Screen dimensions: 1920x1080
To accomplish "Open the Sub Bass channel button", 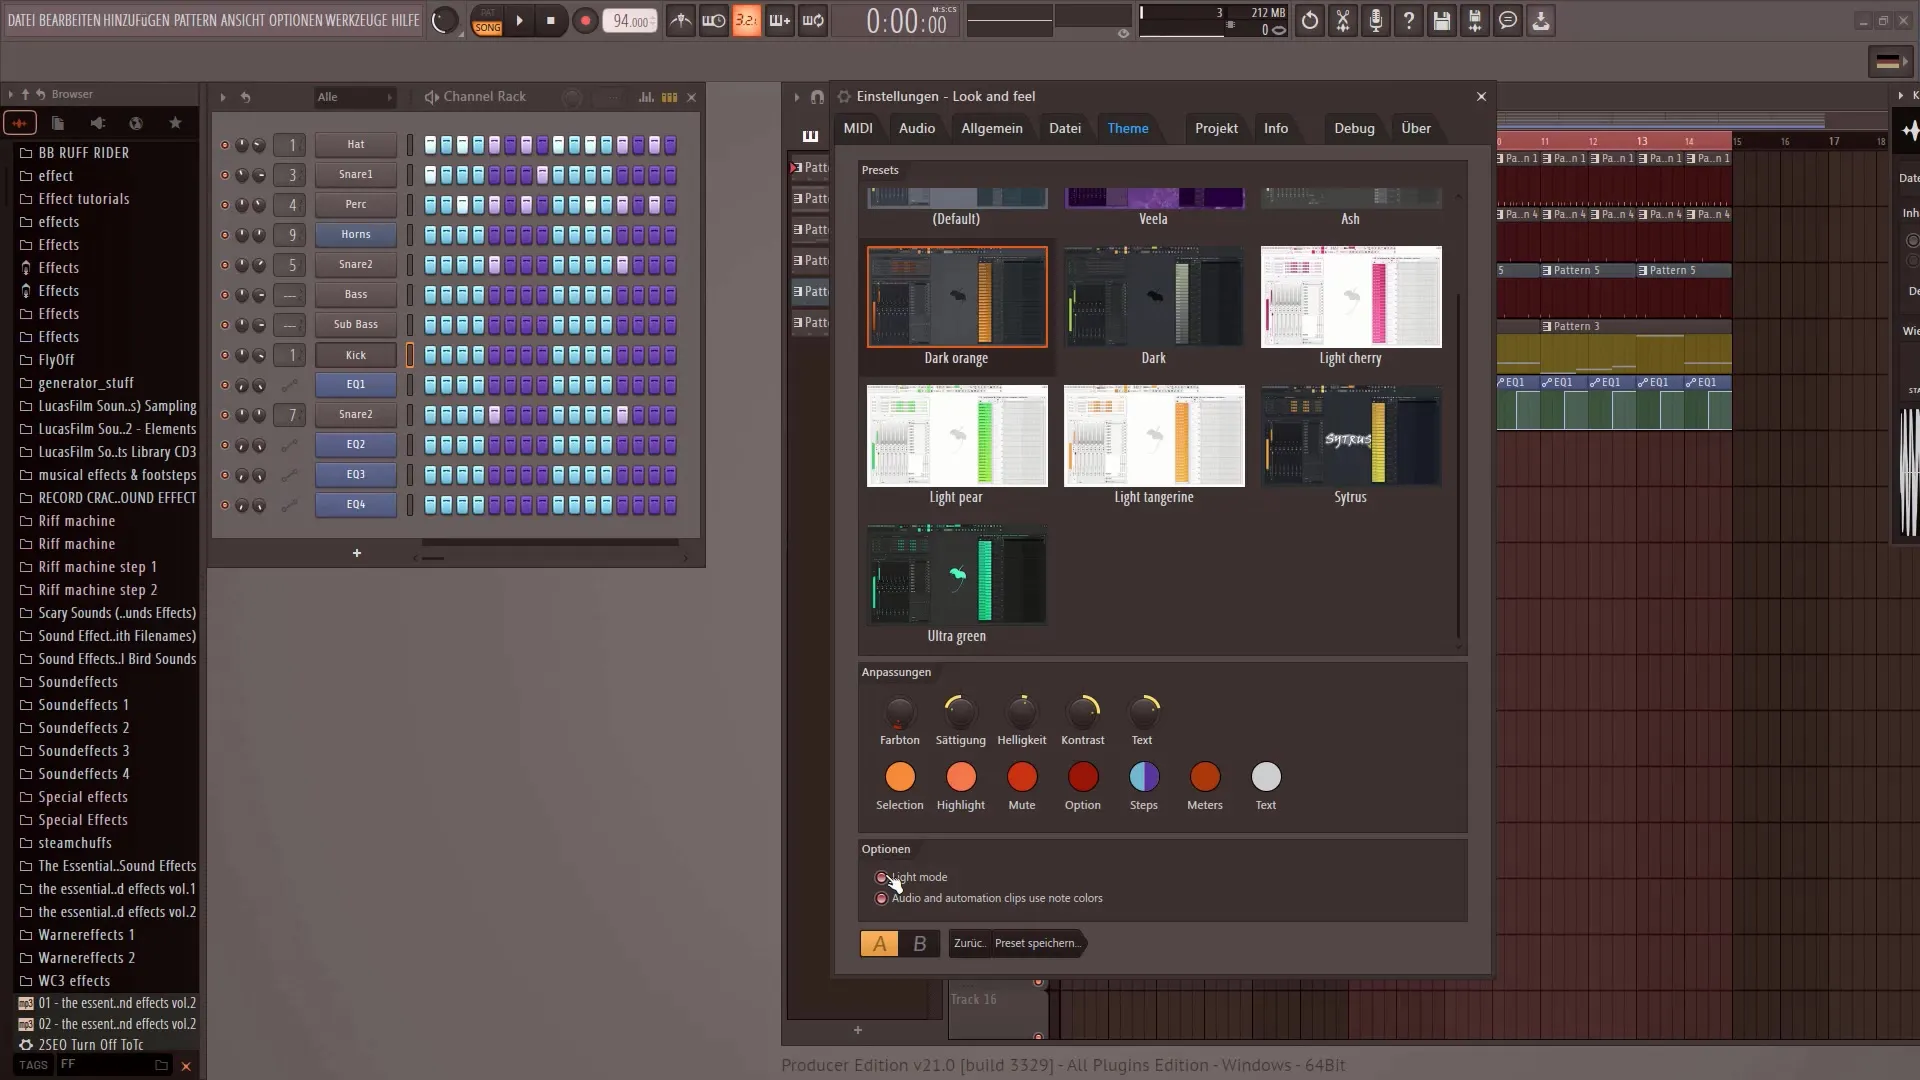I will click(x=356, y=325).
